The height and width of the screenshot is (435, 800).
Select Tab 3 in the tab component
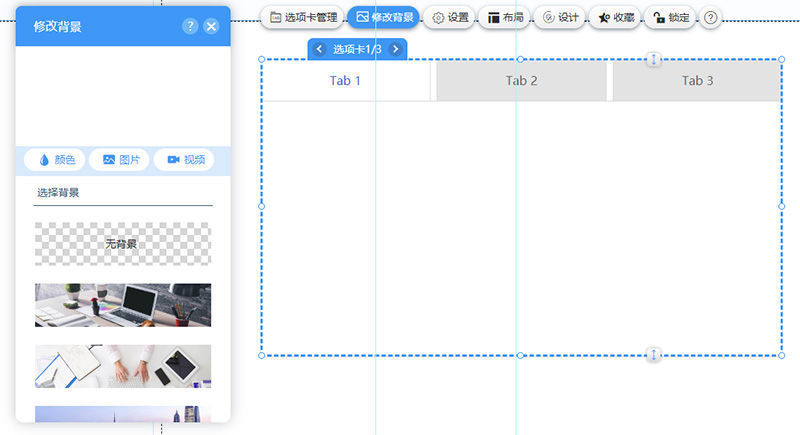pos(697,81)
